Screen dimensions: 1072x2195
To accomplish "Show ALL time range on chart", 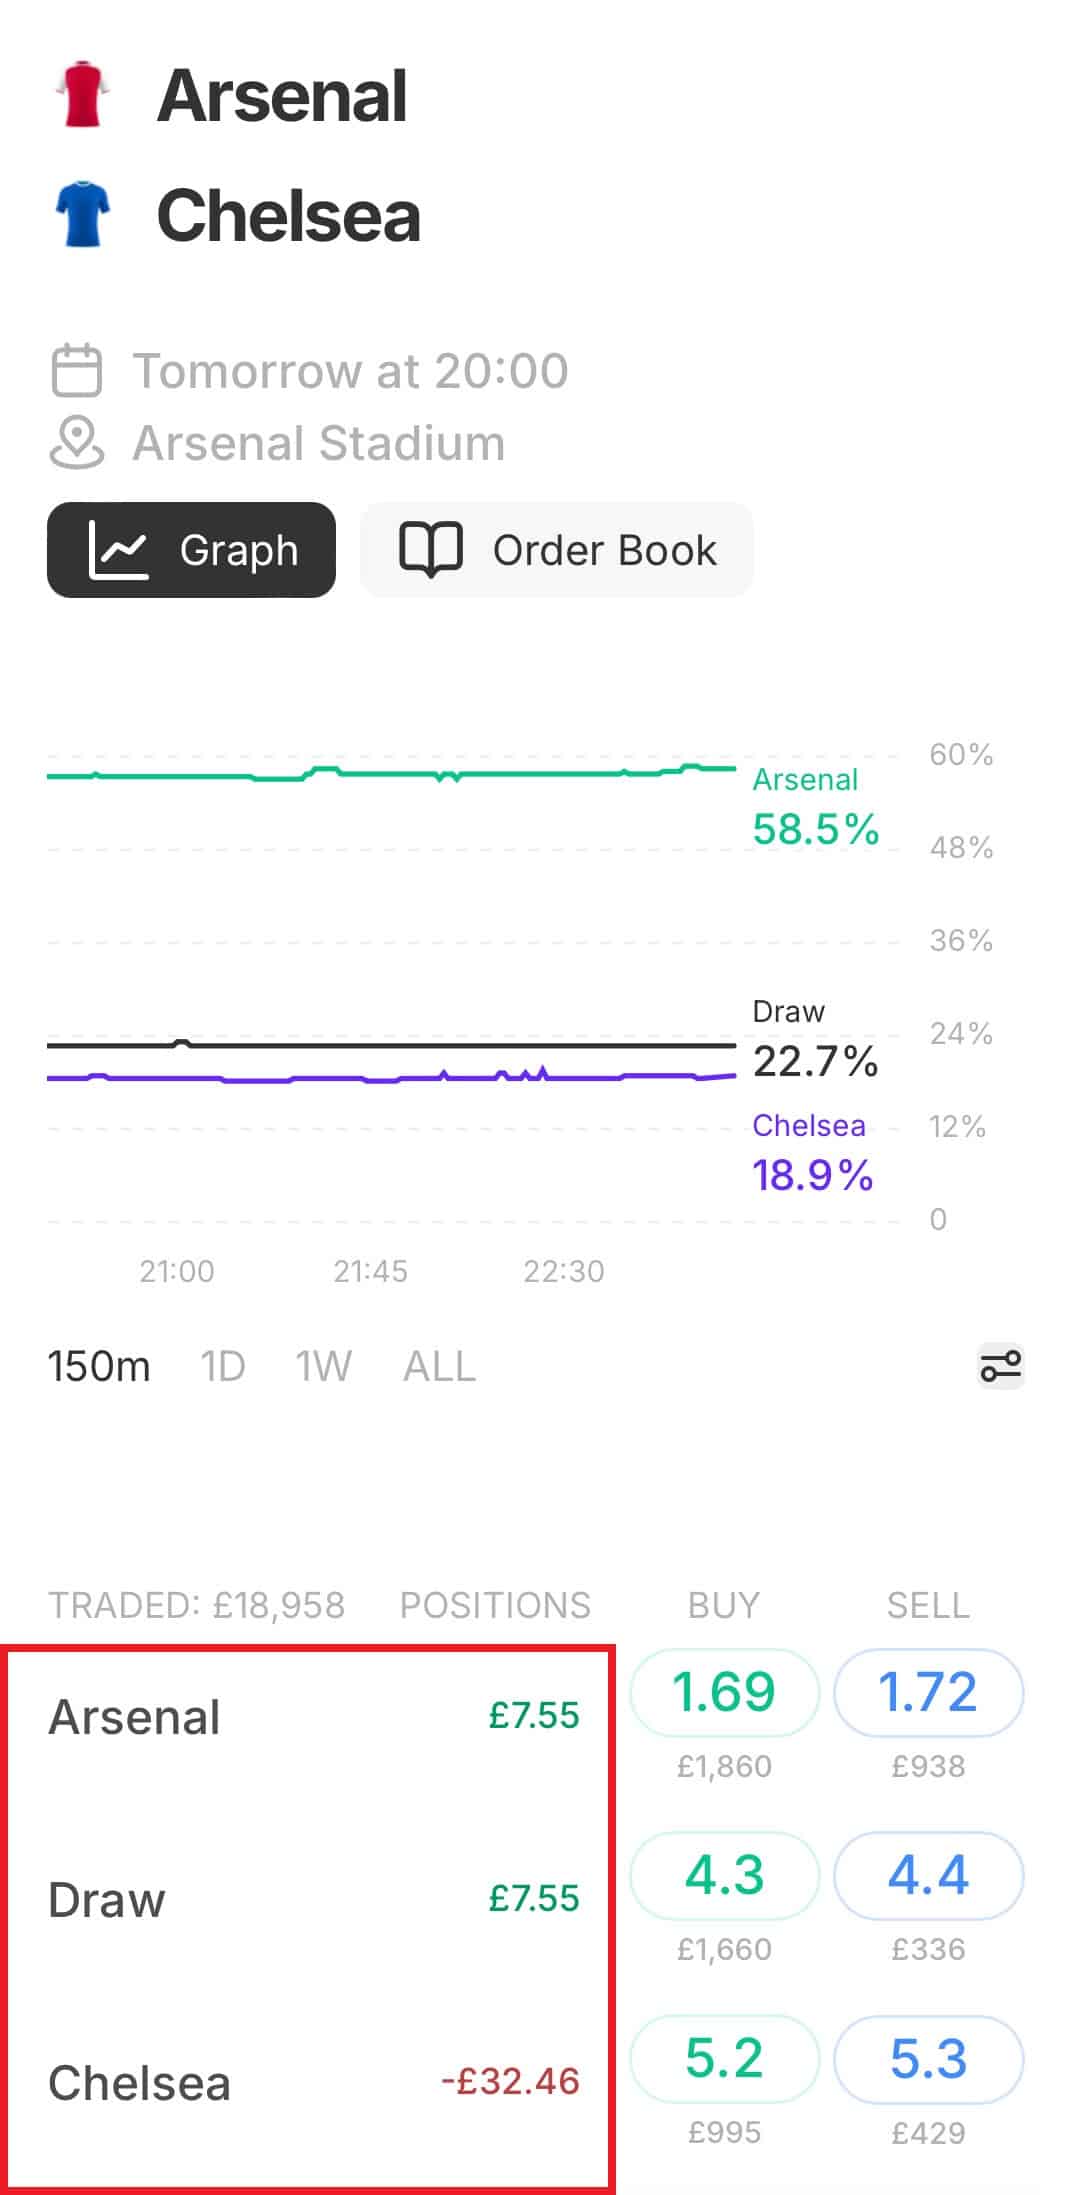I will [439, 1366].
